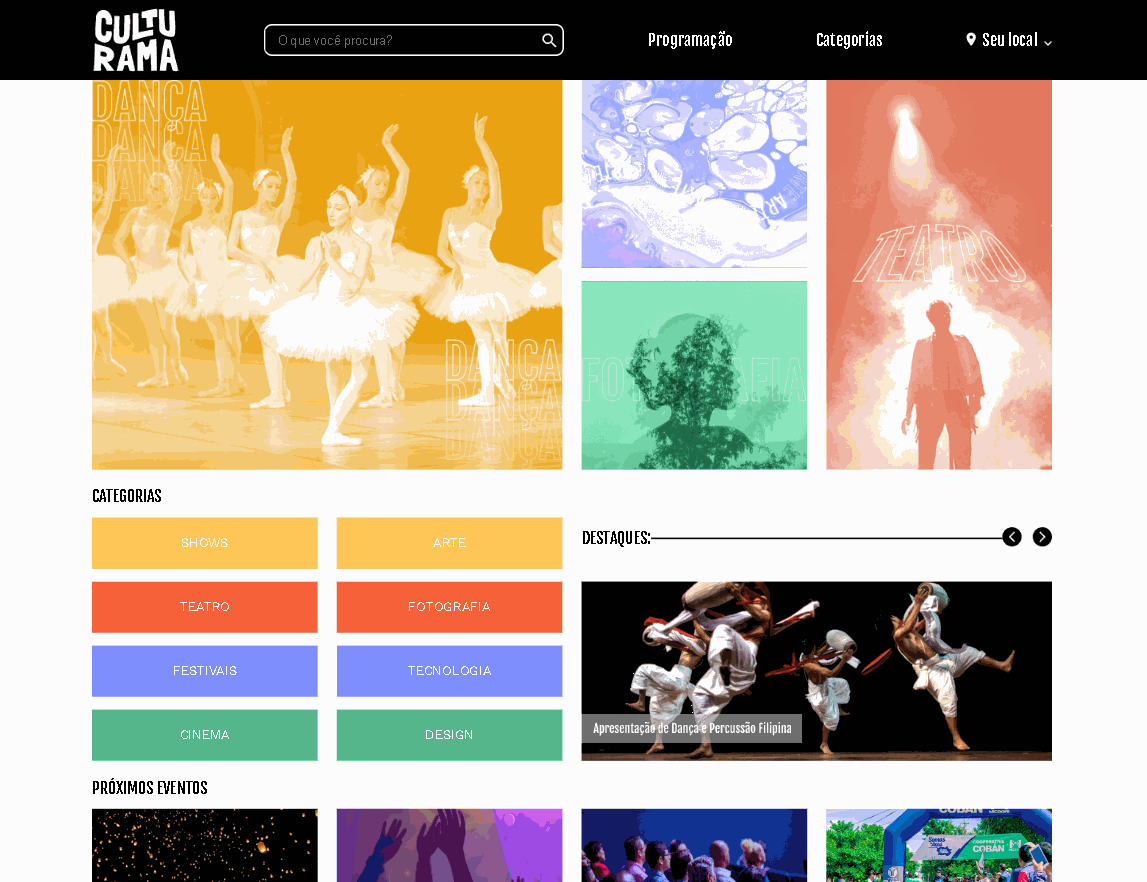Screen dimensions: 1147x882
Task: Go to next Destaques slide
Action: 1042,538
